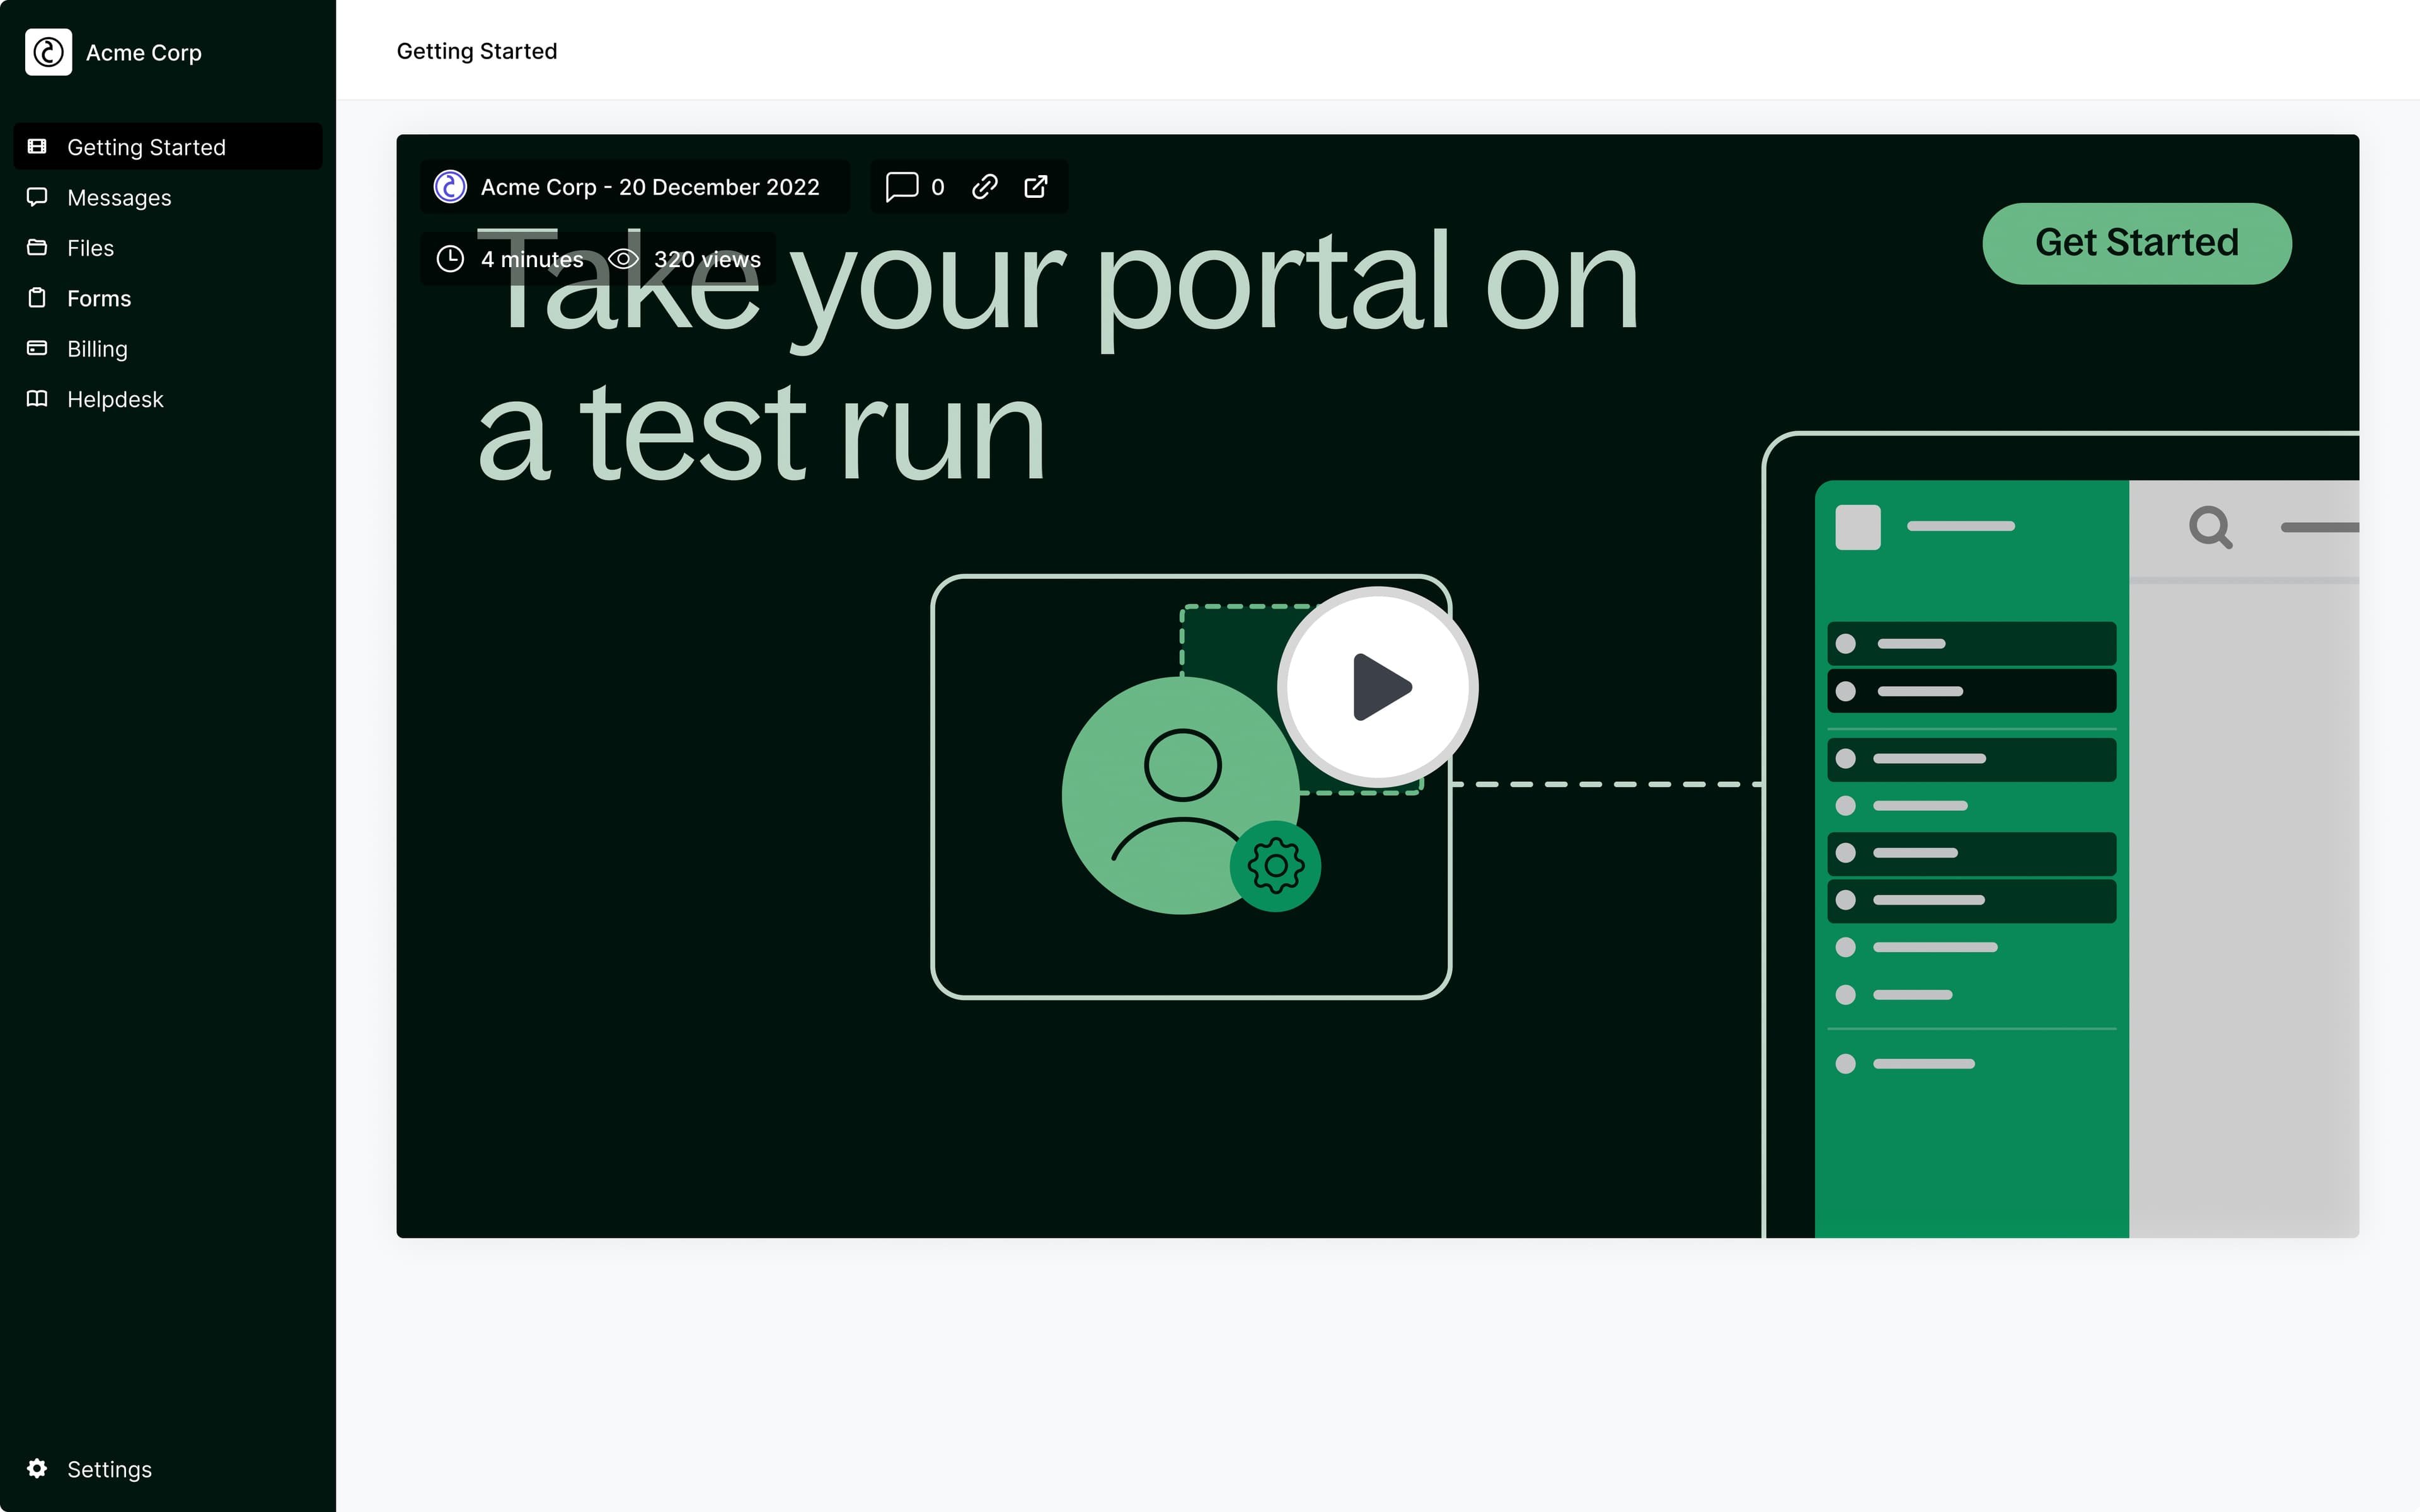Click the Acme Corp - 20 December 2022 title
This screenshot has height=1512, width=2420.
point(650,187)
